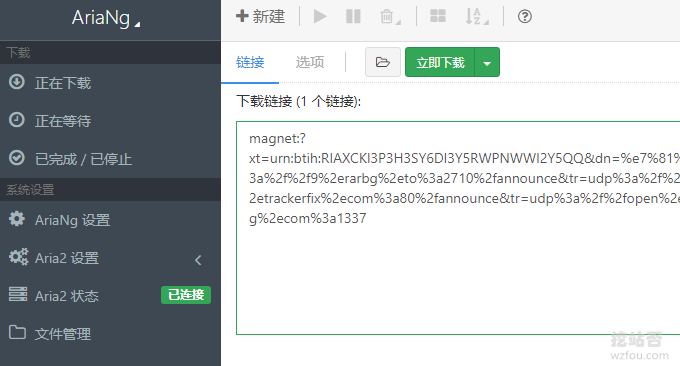Click the completed checkmark circle icon
This screenshot has width=680, height=366.
(x=17, y=158)
